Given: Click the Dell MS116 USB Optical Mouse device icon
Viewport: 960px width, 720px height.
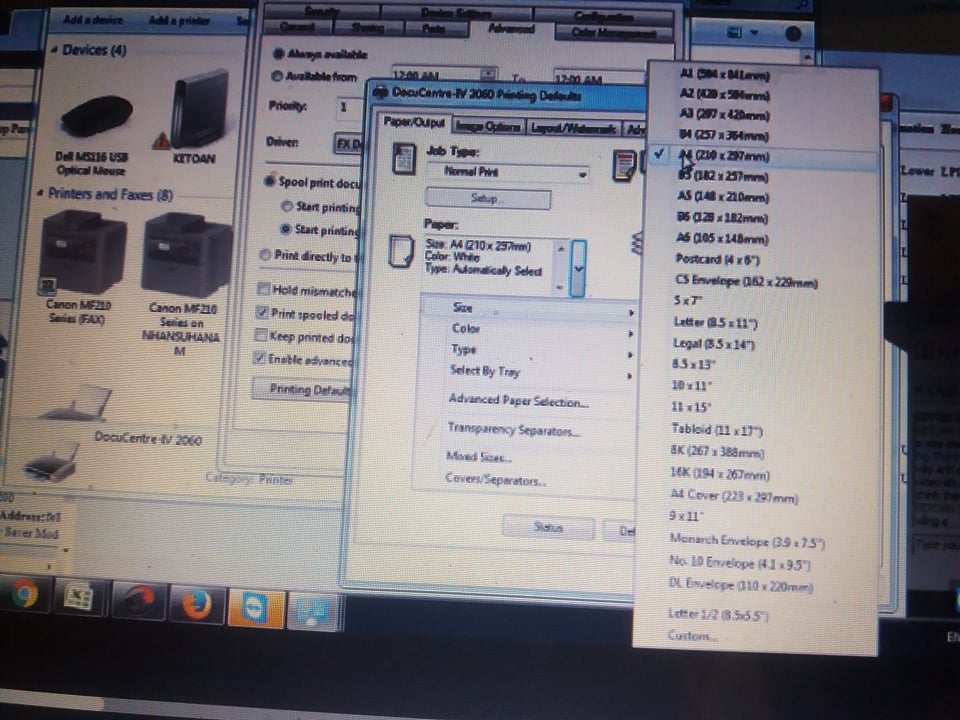Looking at the screenshot, I should 96,116.
